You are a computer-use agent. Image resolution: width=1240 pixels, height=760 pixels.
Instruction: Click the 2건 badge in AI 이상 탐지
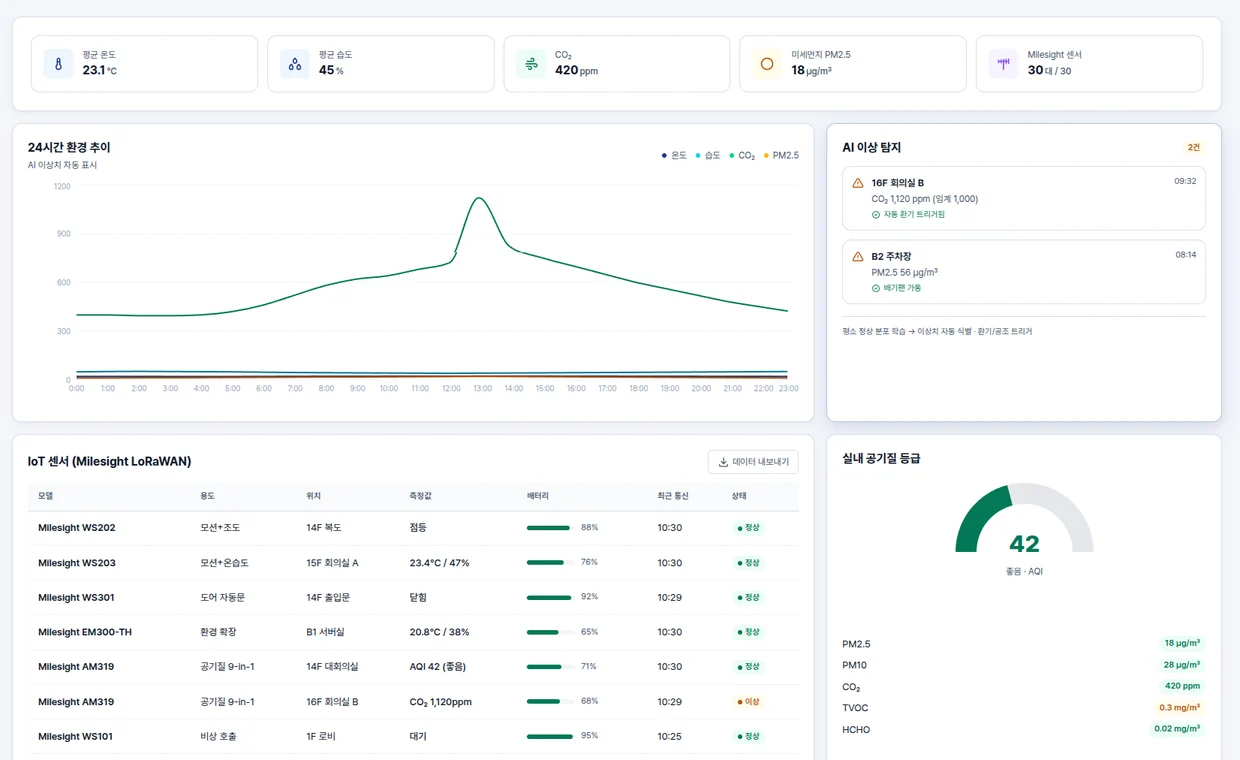click(1194, 147)
